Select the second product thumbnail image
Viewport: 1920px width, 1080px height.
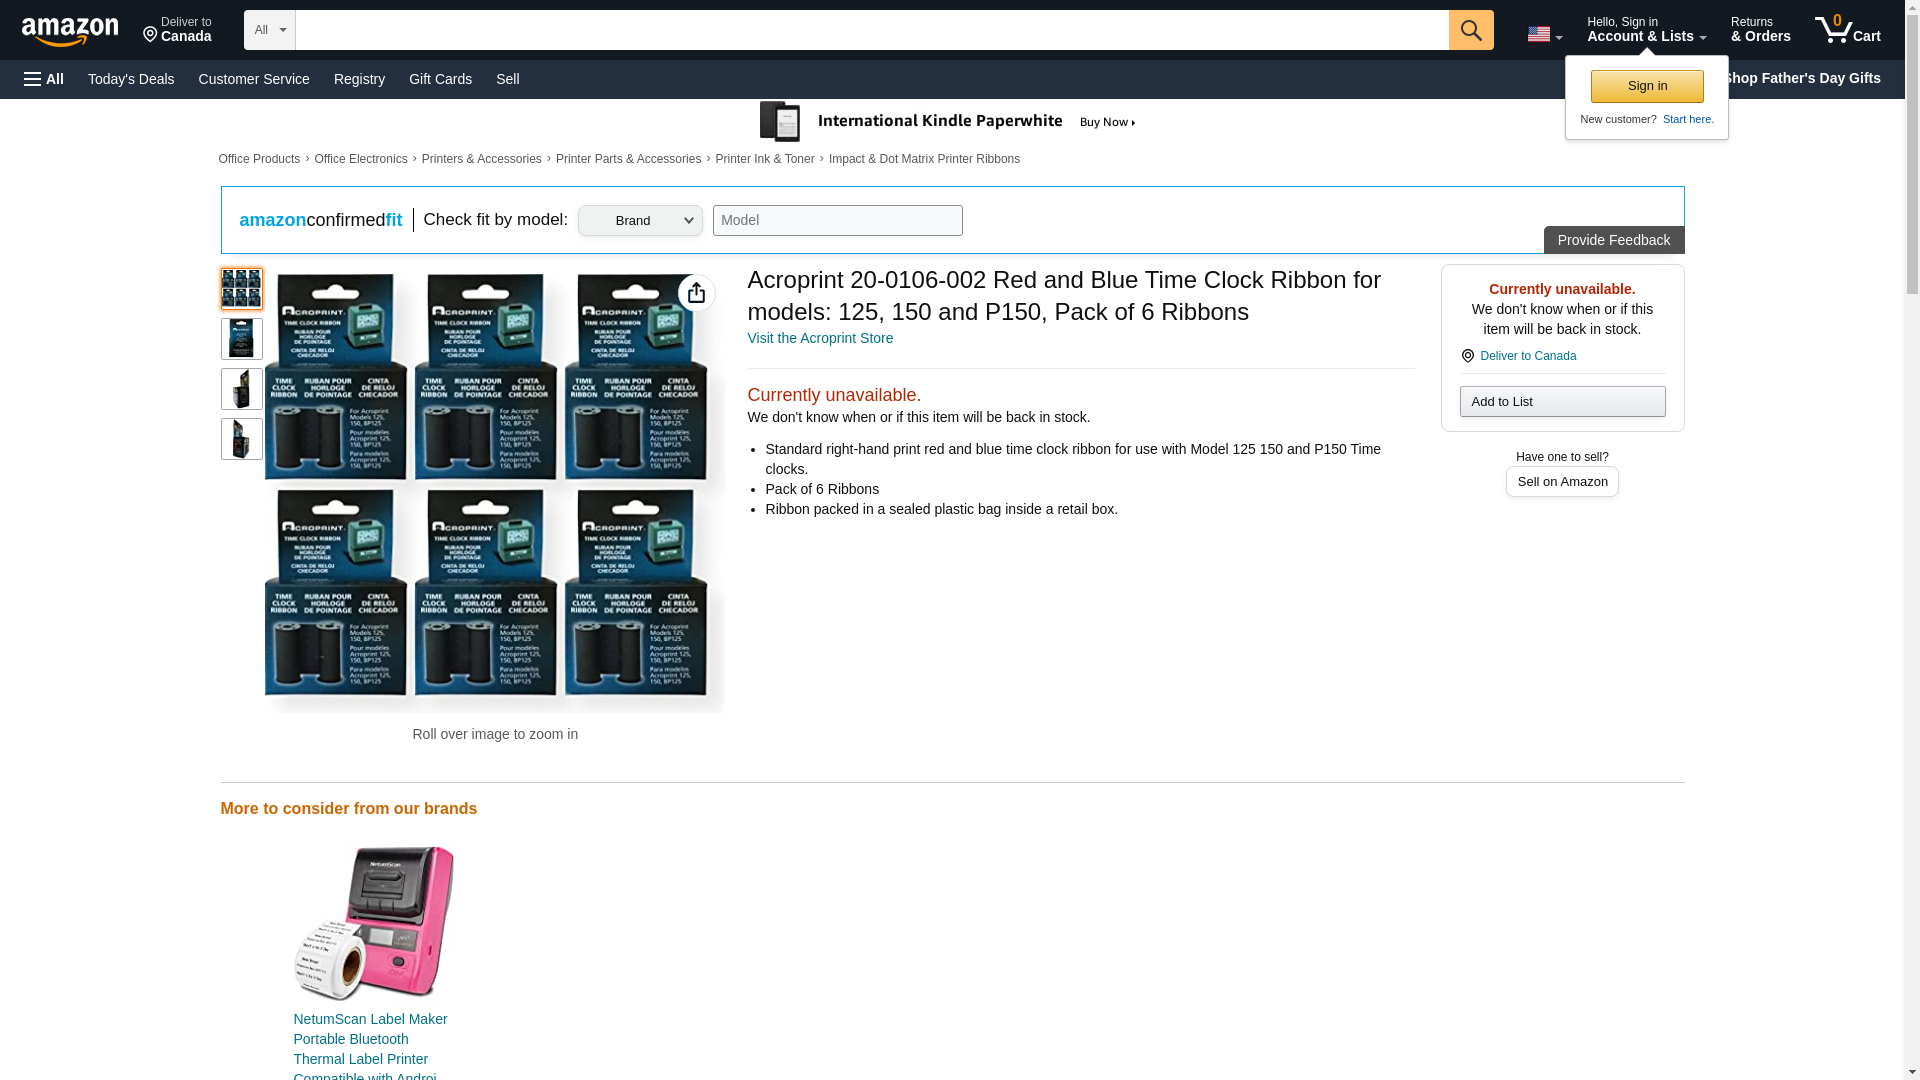pos(241,339)
